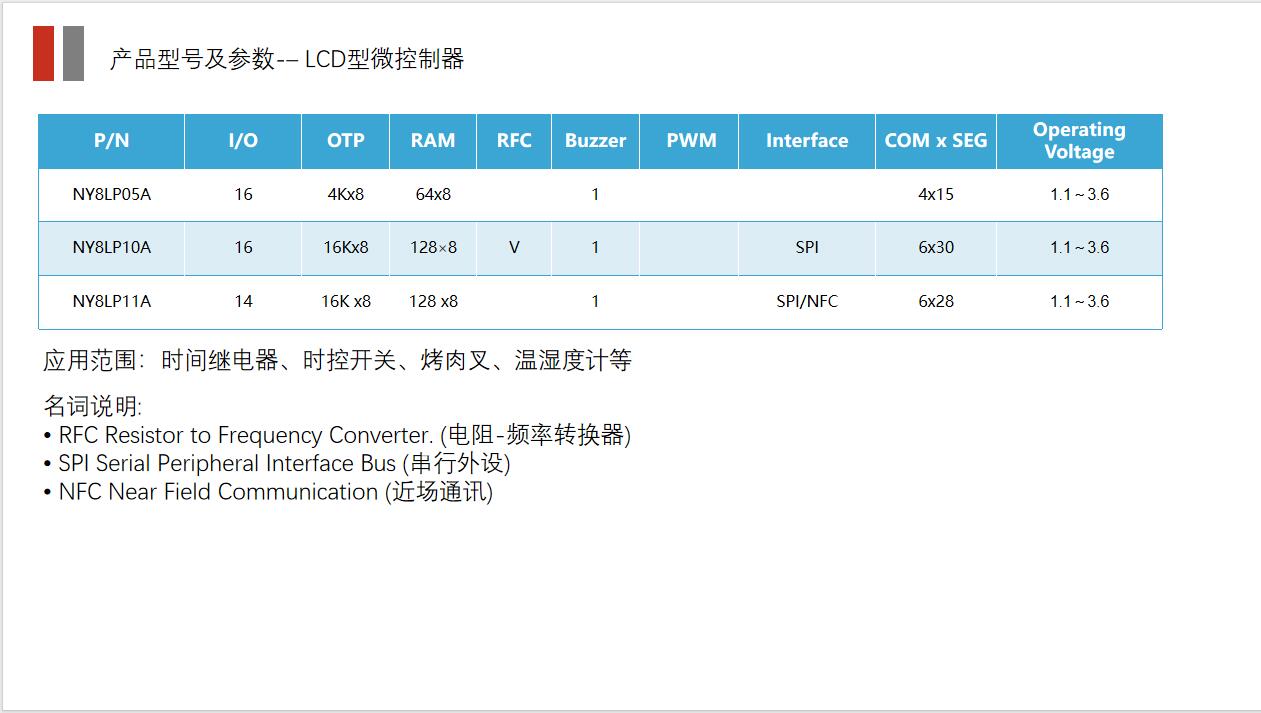Select the P/N column header

point(111,141)
